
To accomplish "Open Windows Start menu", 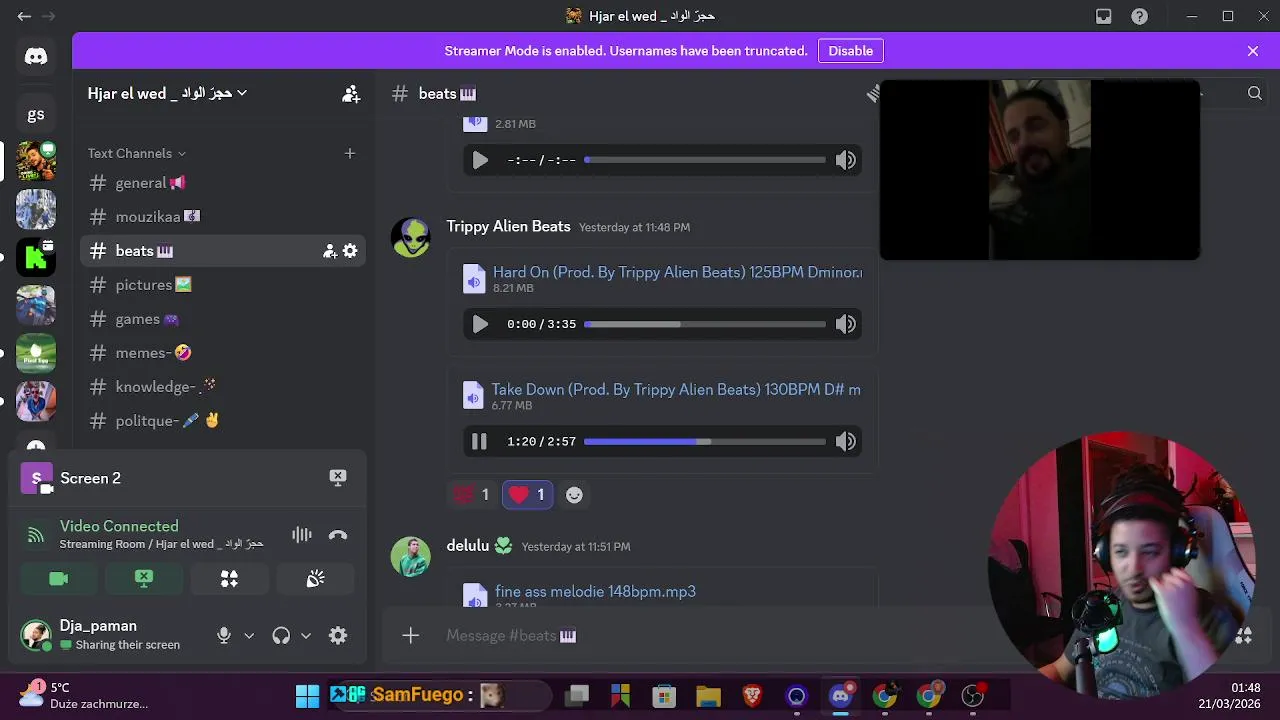I will 307,695.
